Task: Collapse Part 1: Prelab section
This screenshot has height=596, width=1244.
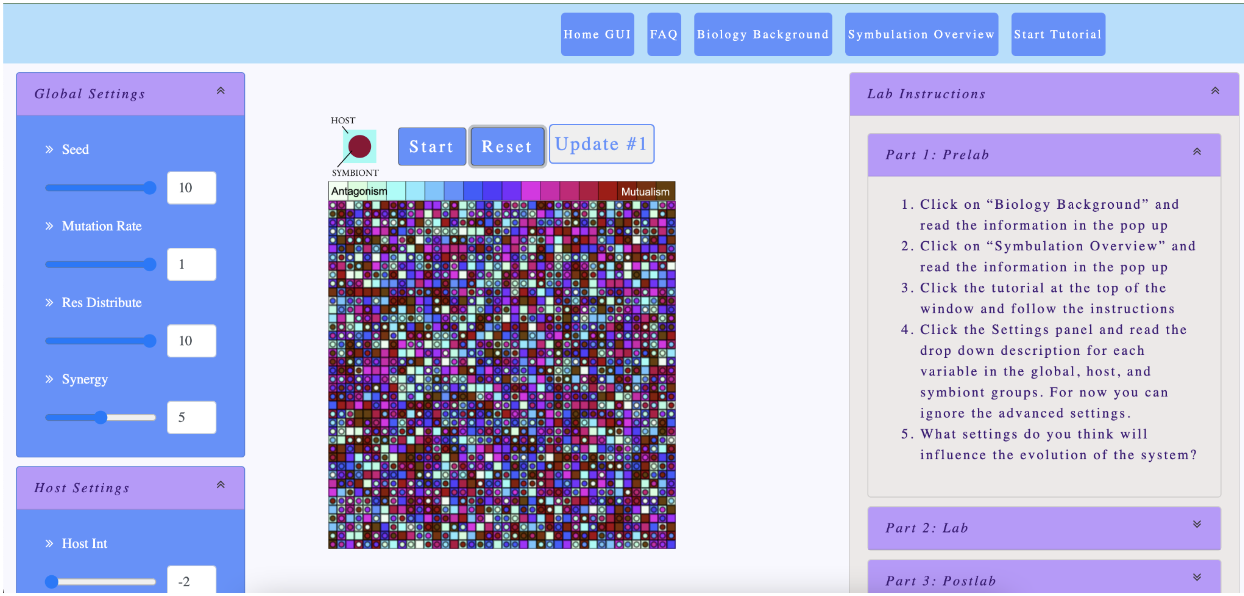Action: [x=1196, y=153]
